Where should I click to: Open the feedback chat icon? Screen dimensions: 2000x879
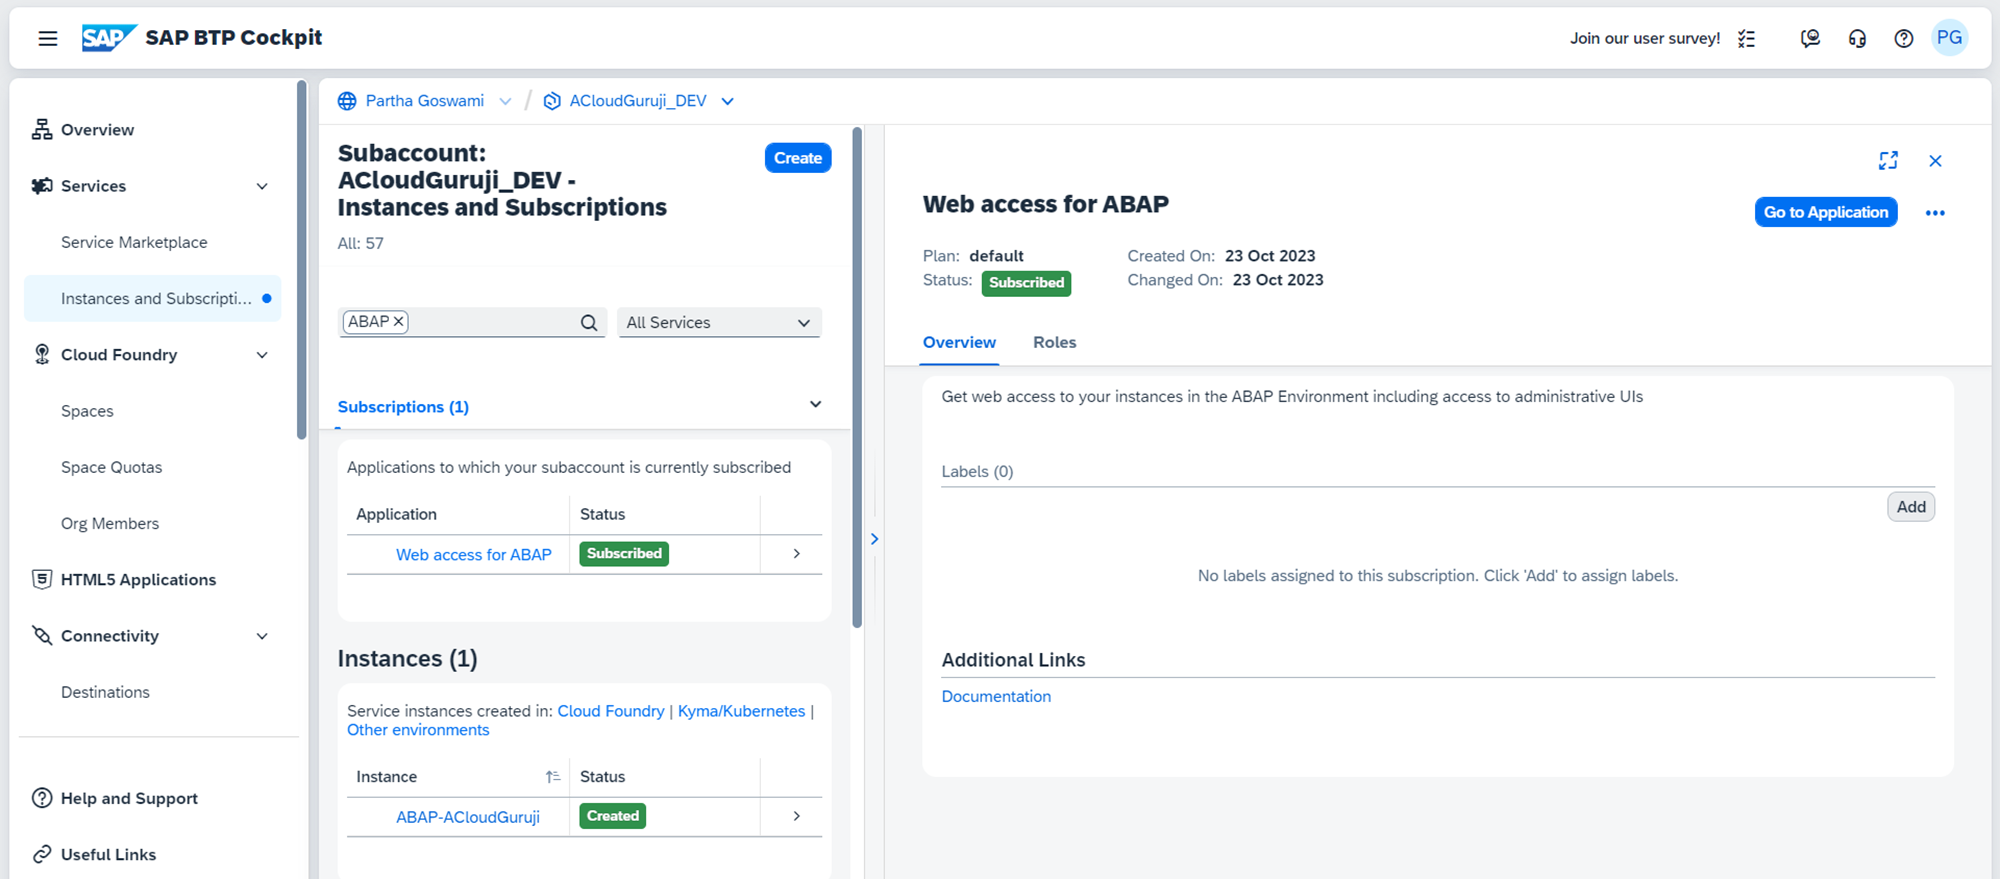coord(1810,38)
